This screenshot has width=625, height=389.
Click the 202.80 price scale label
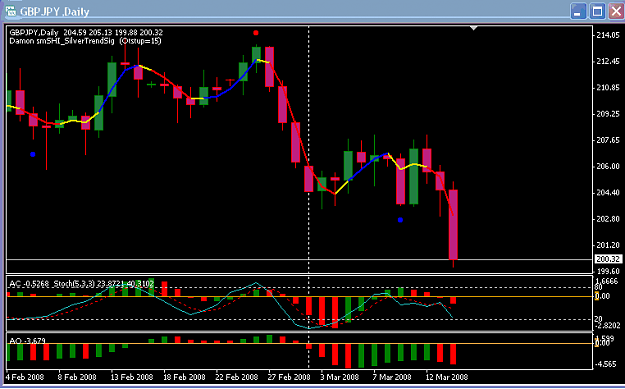pos(608,219)
